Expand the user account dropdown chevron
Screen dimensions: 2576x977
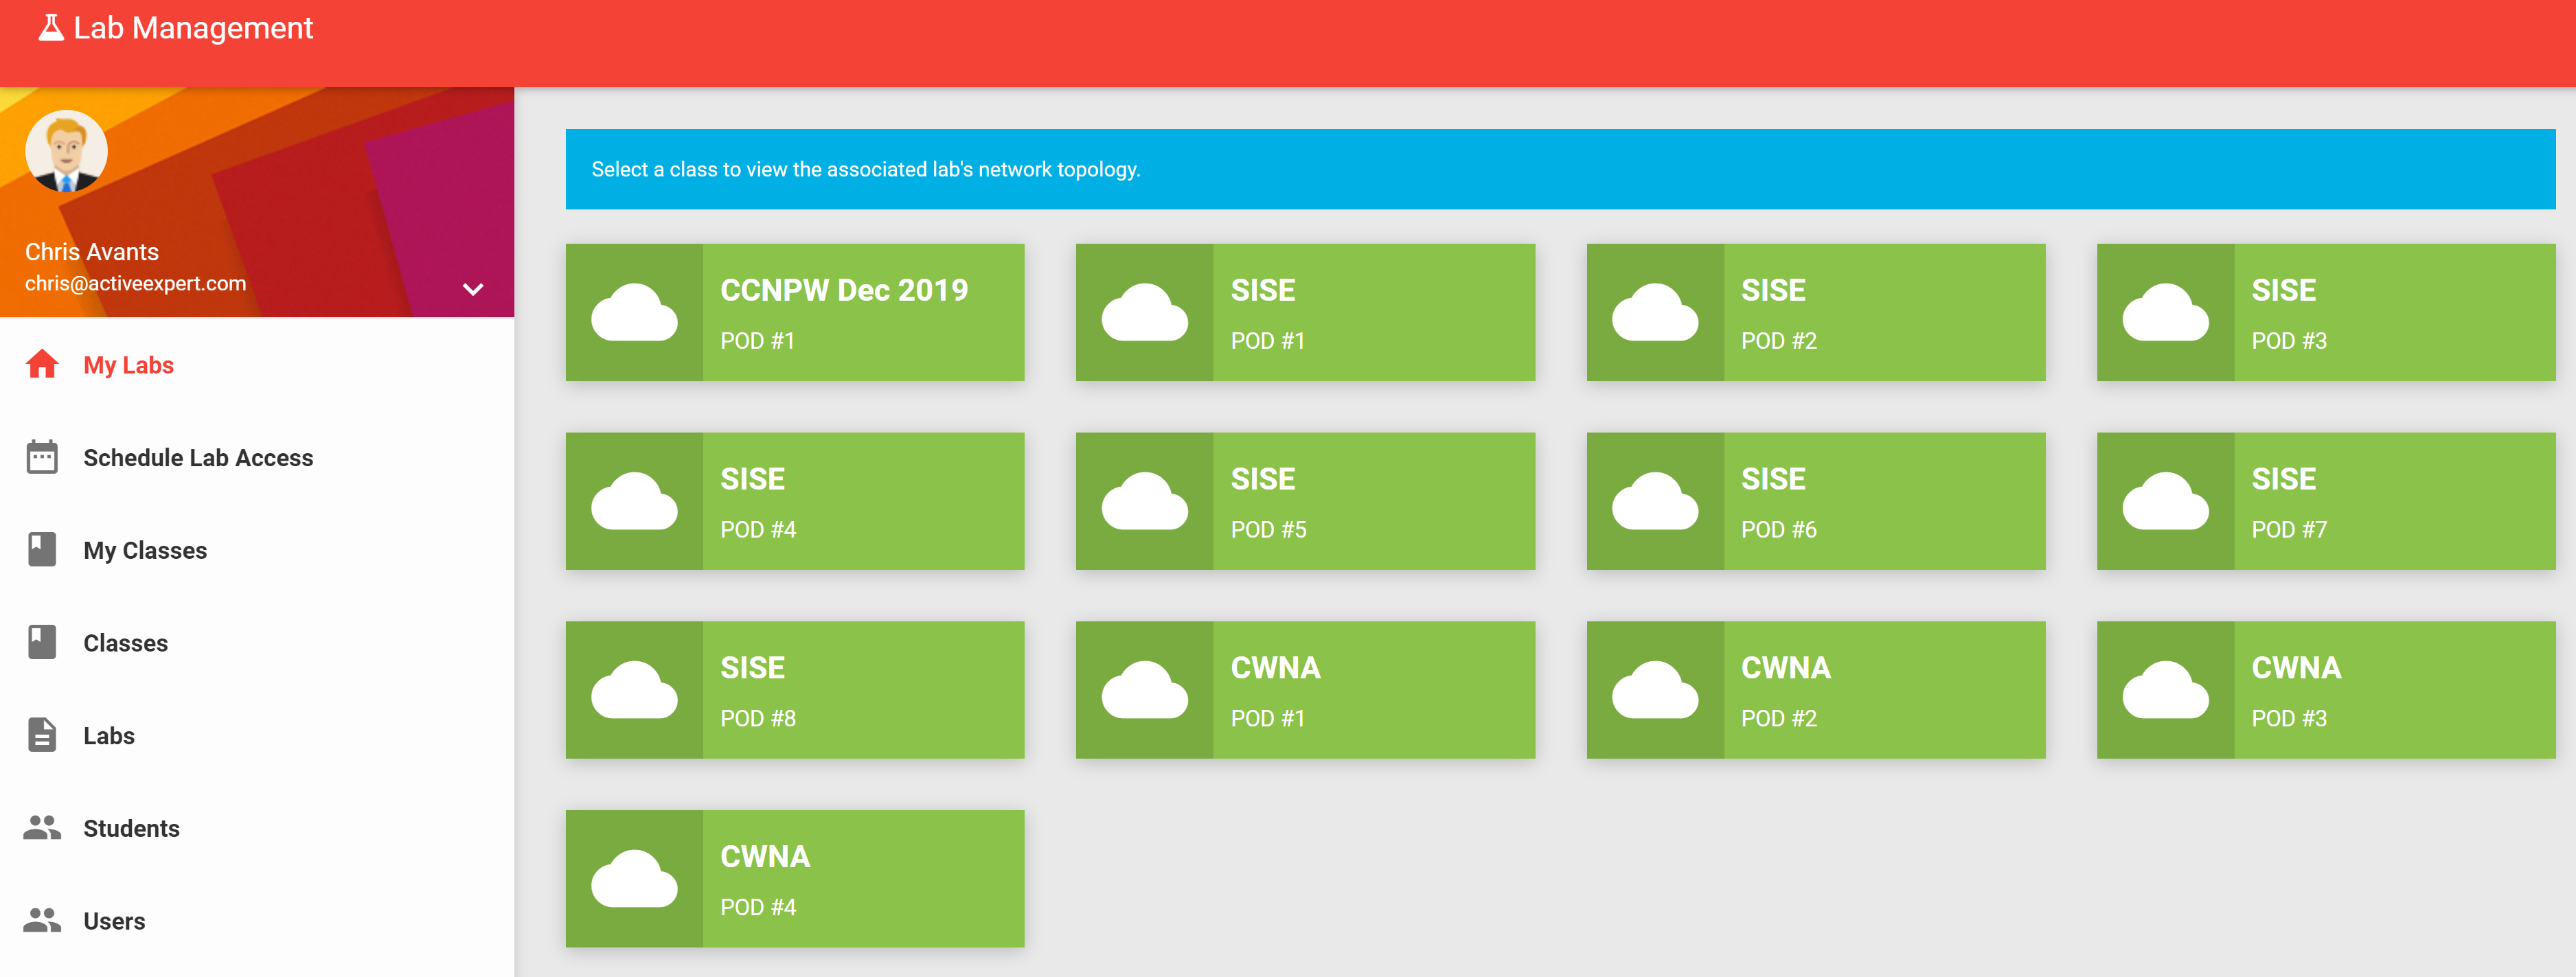tap(473, 289)
